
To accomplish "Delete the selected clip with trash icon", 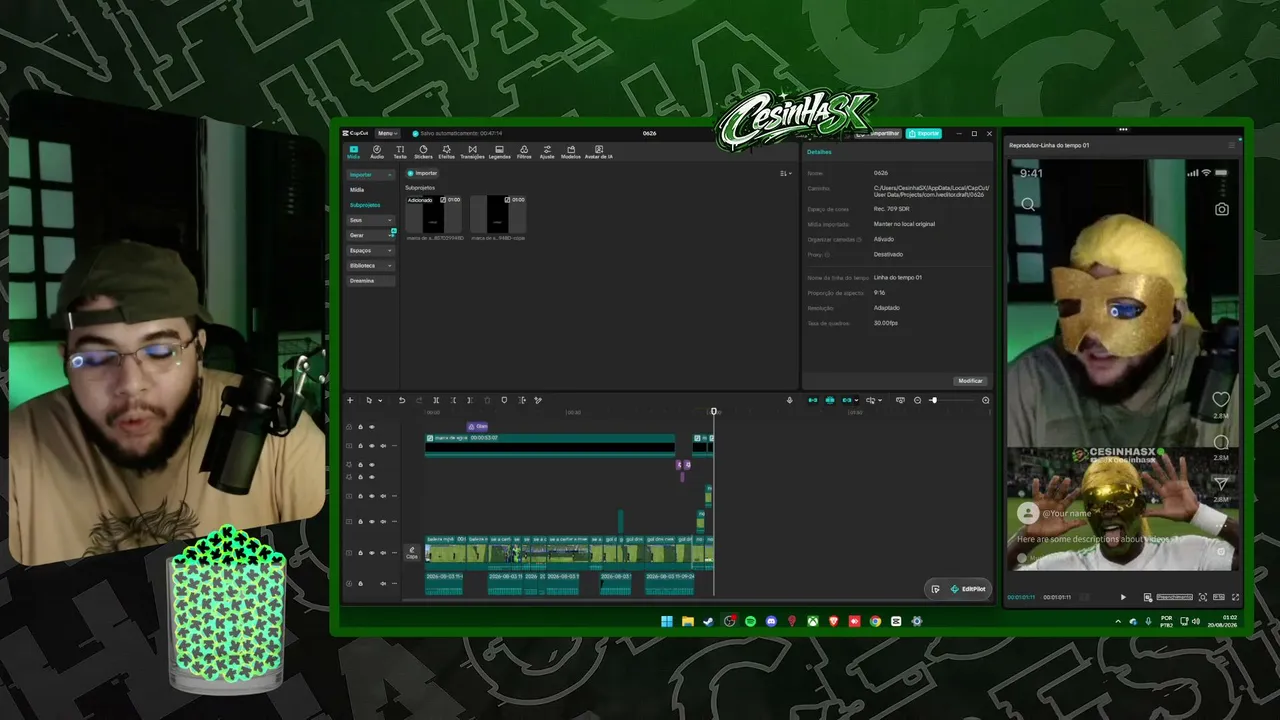I will click(487, 400).
